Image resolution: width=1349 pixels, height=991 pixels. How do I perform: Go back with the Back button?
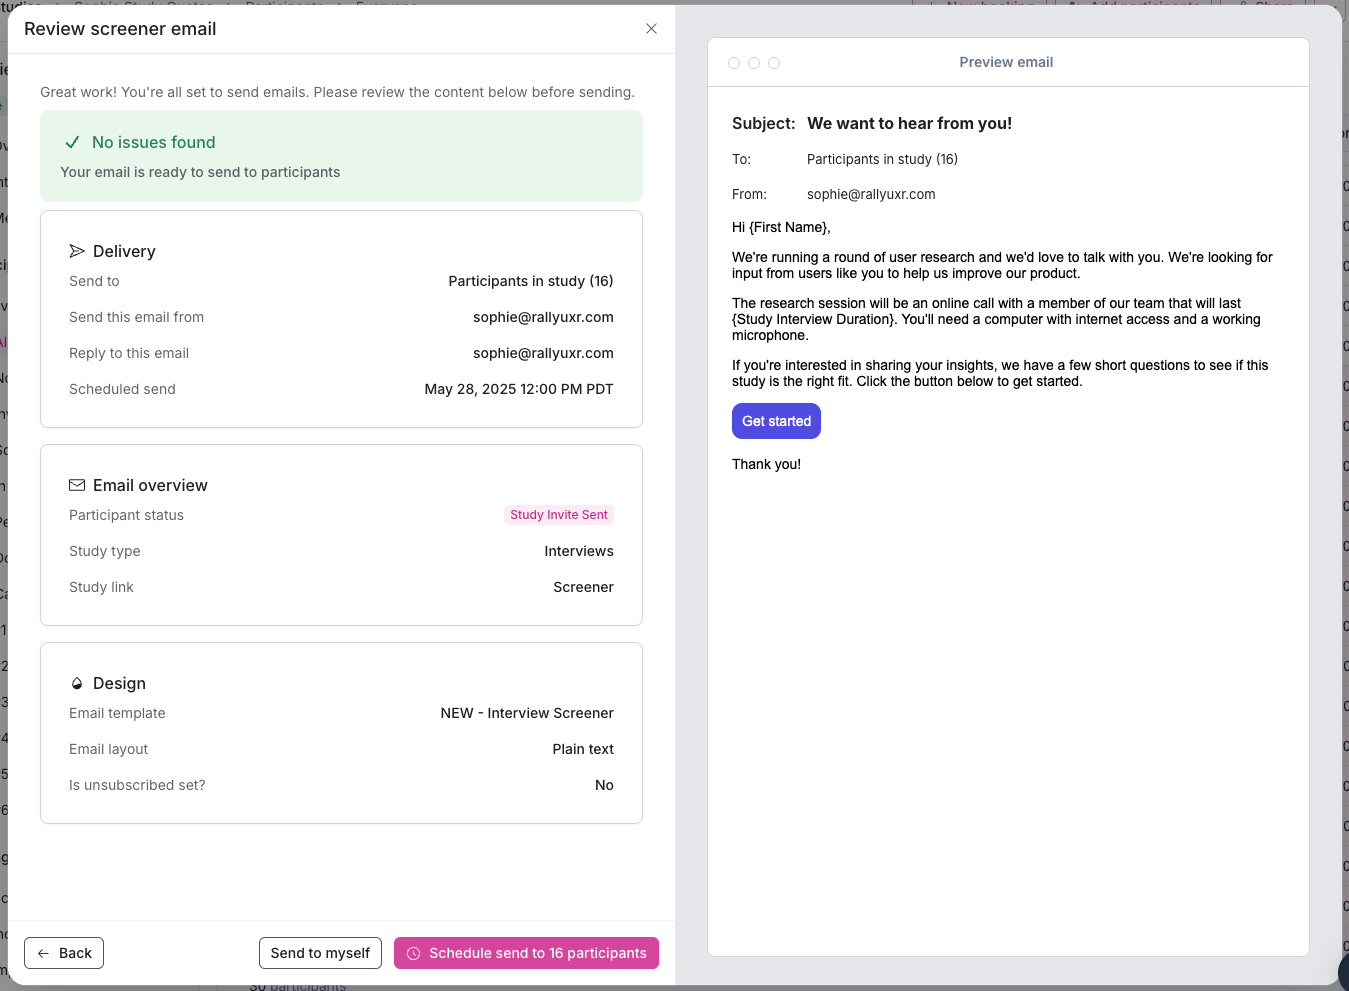tap(64, 953)
